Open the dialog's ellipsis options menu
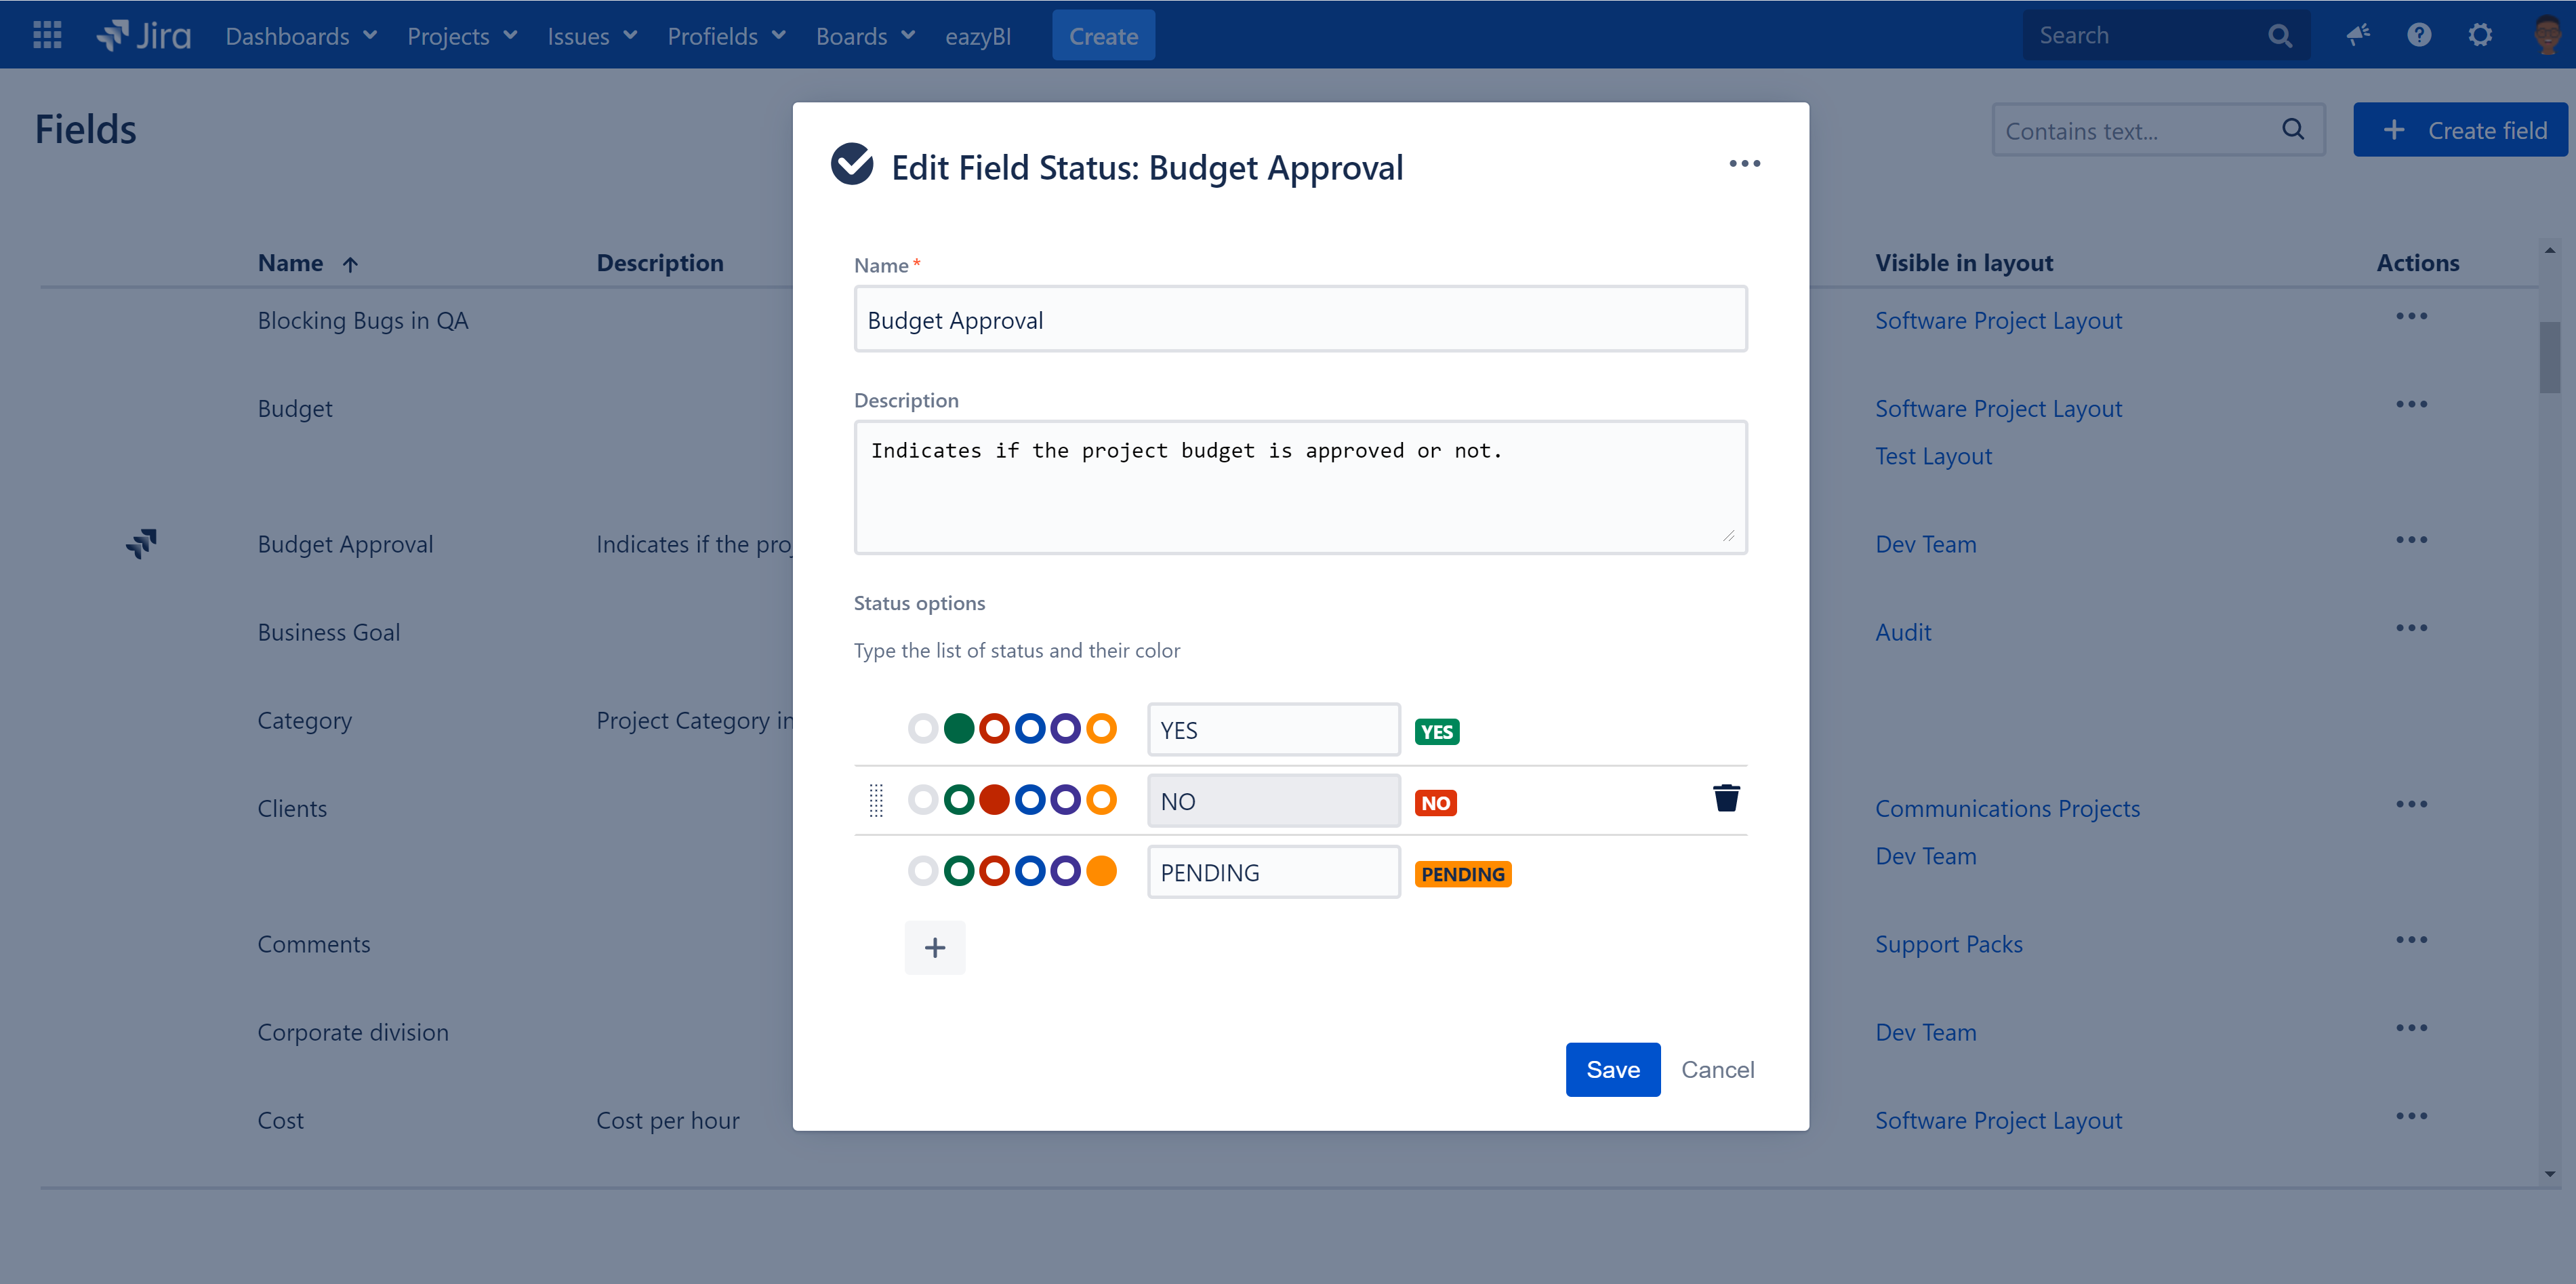2576x1284 pixels. (1745, 163)
